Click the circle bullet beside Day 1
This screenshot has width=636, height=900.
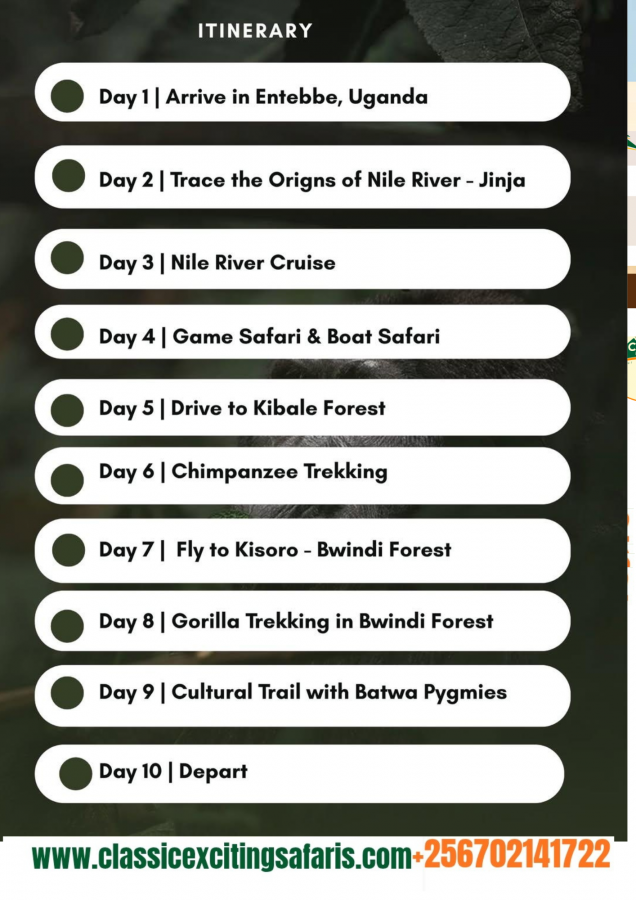tap(68, 96)
